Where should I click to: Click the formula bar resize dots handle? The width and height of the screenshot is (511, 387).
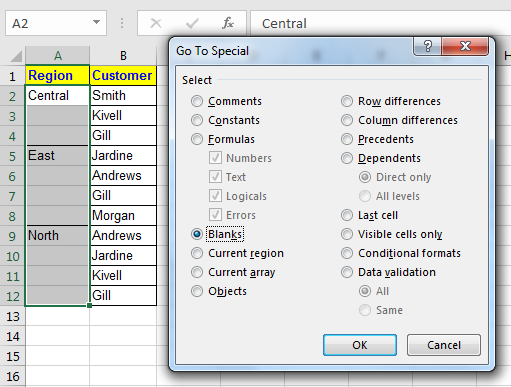[x=122, y=23]
